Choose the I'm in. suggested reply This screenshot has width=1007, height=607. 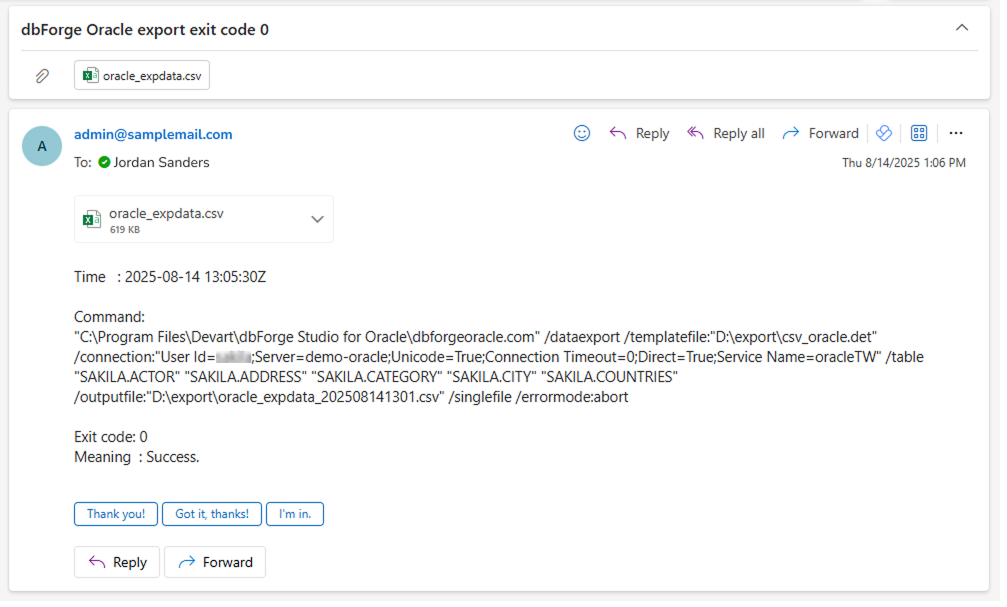(294, 513)
